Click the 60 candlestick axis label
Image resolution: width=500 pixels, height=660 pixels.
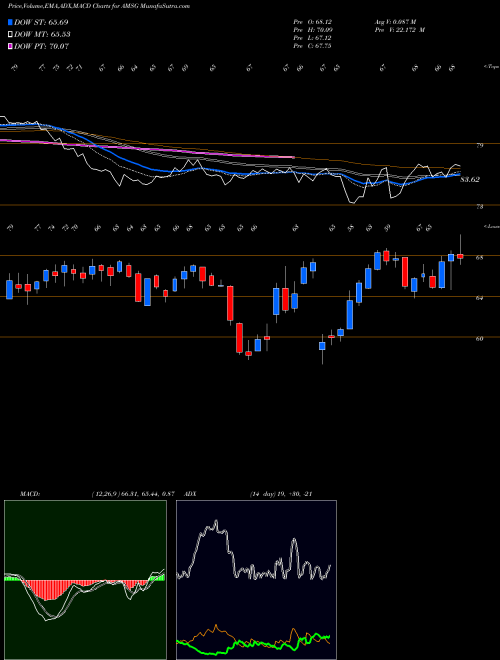479,338
